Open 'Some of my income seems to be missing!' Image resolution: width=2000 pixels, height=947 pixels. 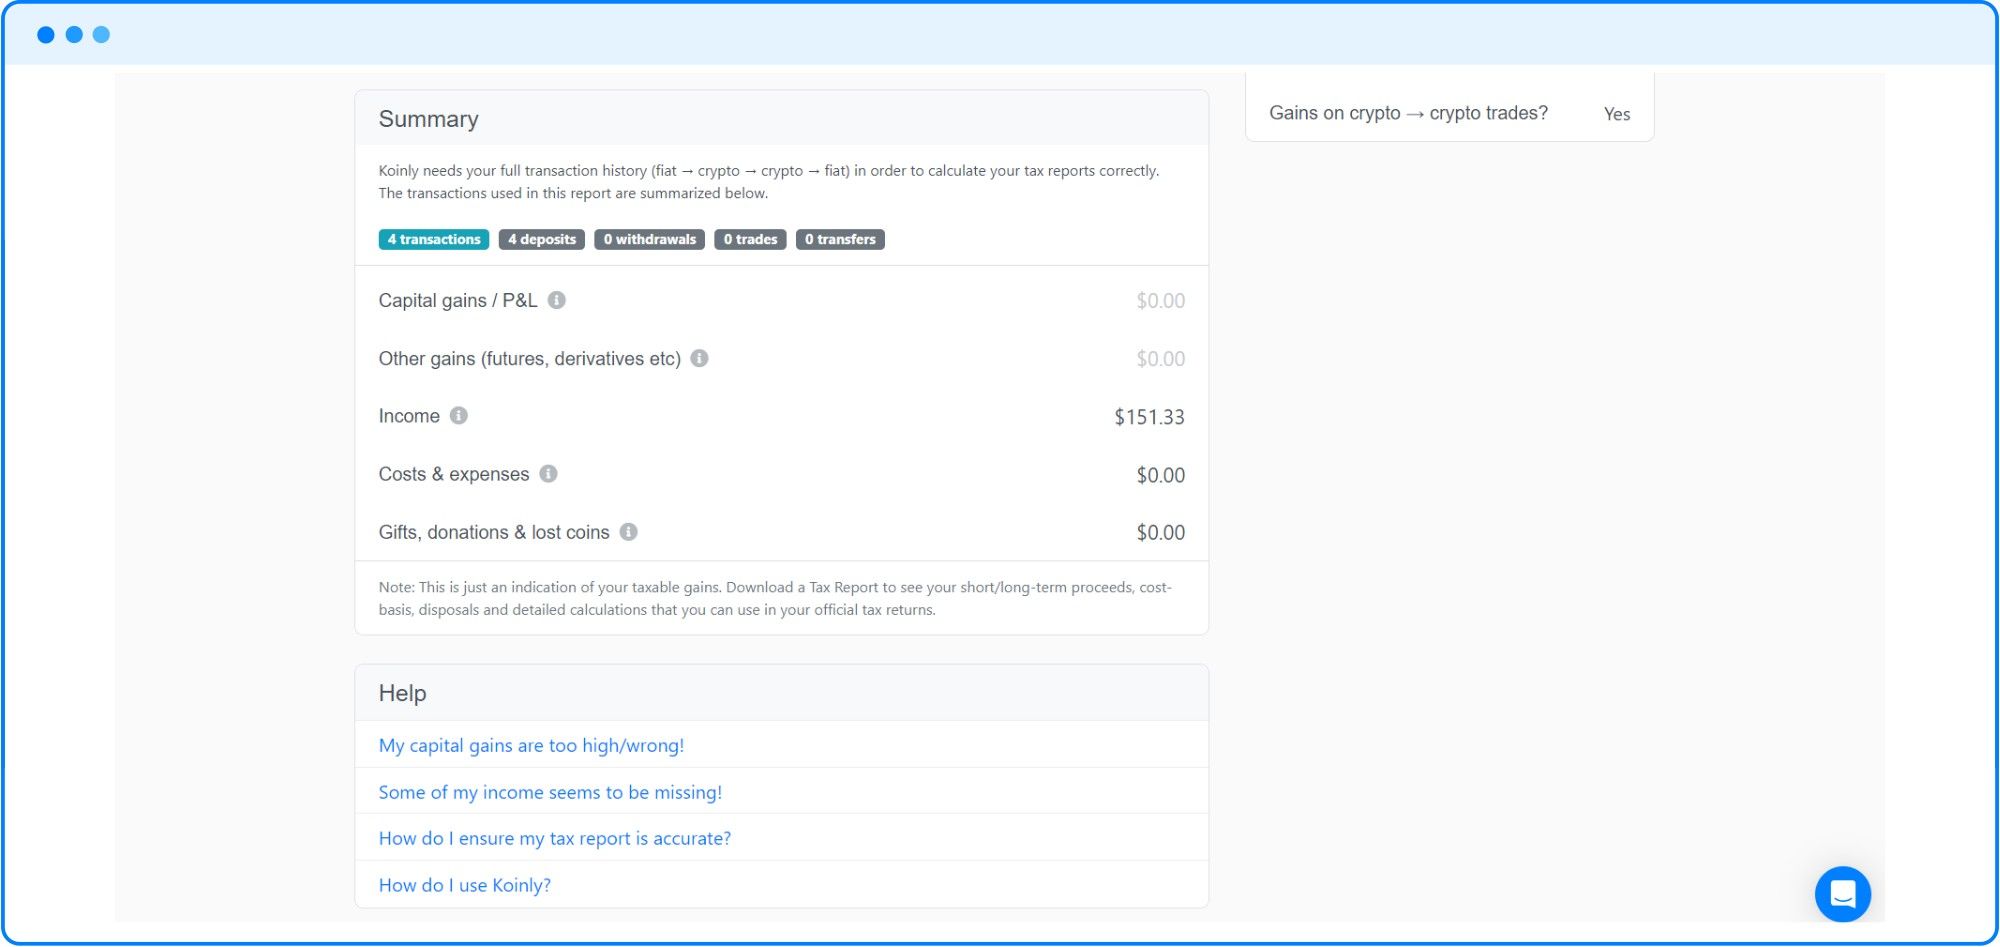pyautogui.click(x=550, y=791)
